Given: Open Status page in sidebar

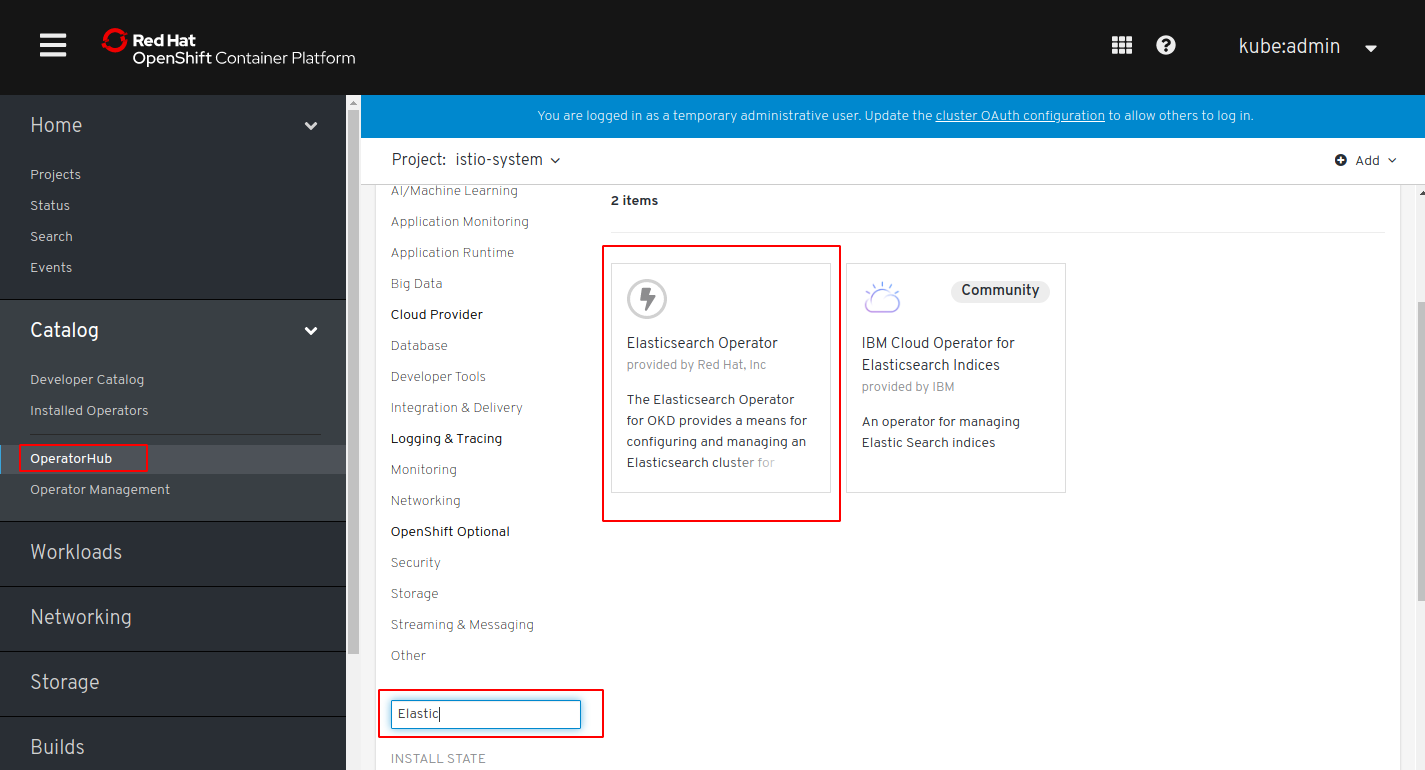Looking at the screenshot, I should (x=50, y=205).
